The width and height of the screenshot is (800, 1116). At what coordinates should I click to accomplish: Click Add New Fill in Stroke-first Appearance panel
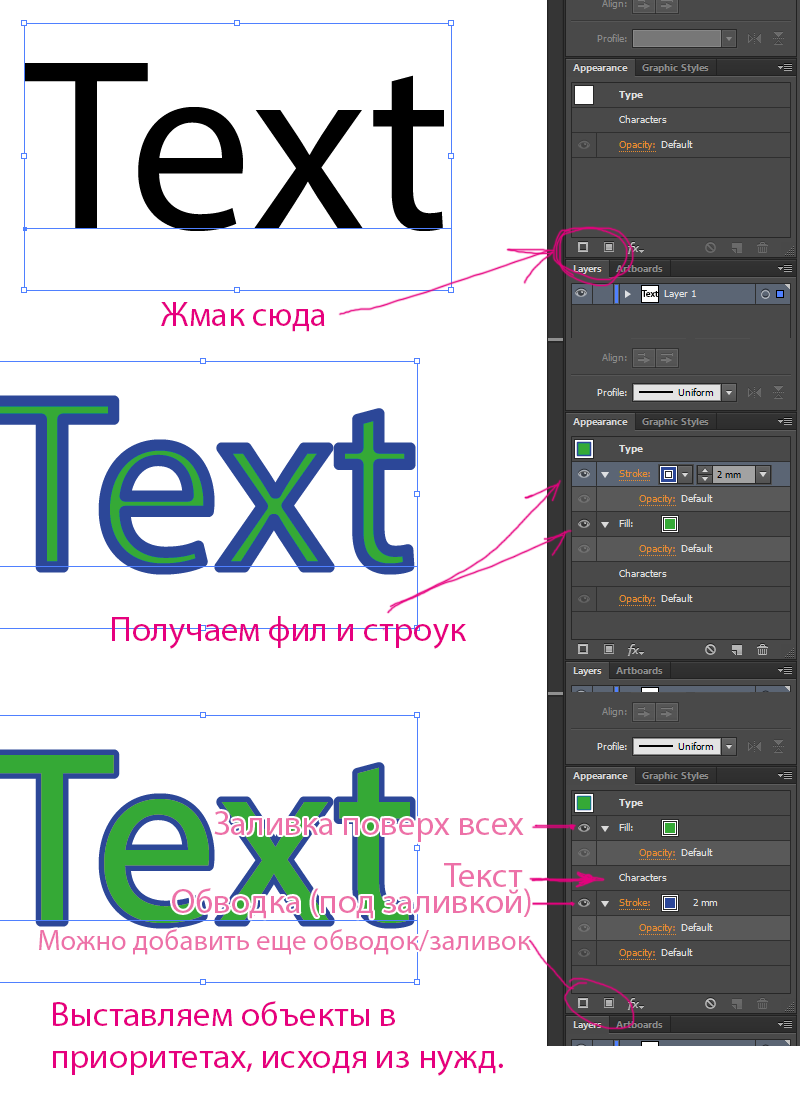click(x=609, y=649)
